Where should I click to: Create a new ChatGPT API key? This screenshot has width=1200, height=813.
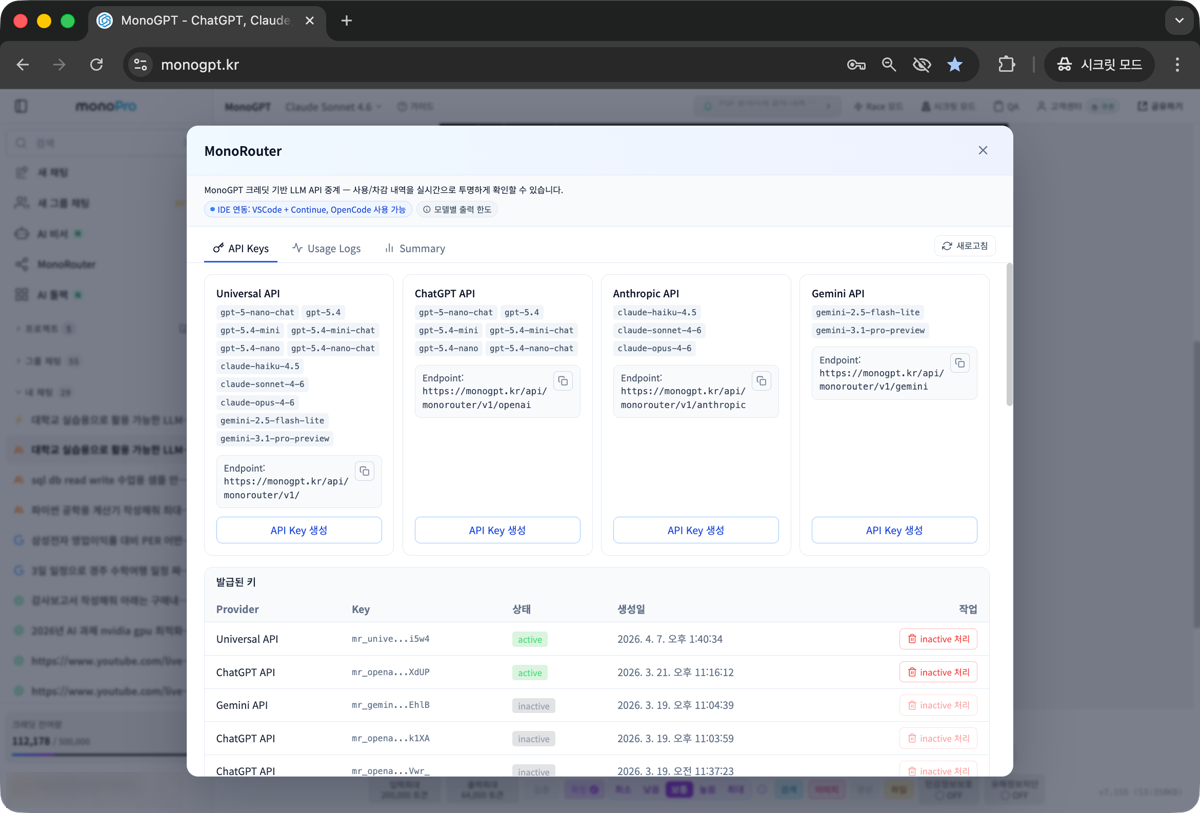click(497, 530)
